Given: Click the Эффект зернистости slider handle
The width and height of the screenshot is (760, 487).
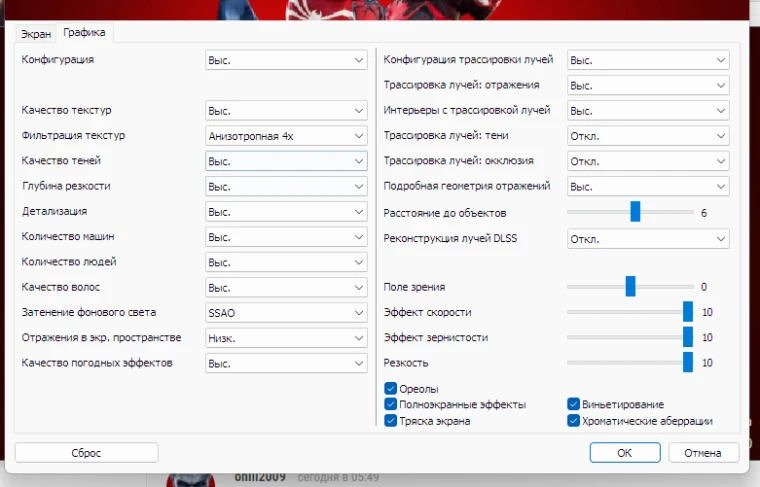Looking at the screenshot, I should pos(688,337).
